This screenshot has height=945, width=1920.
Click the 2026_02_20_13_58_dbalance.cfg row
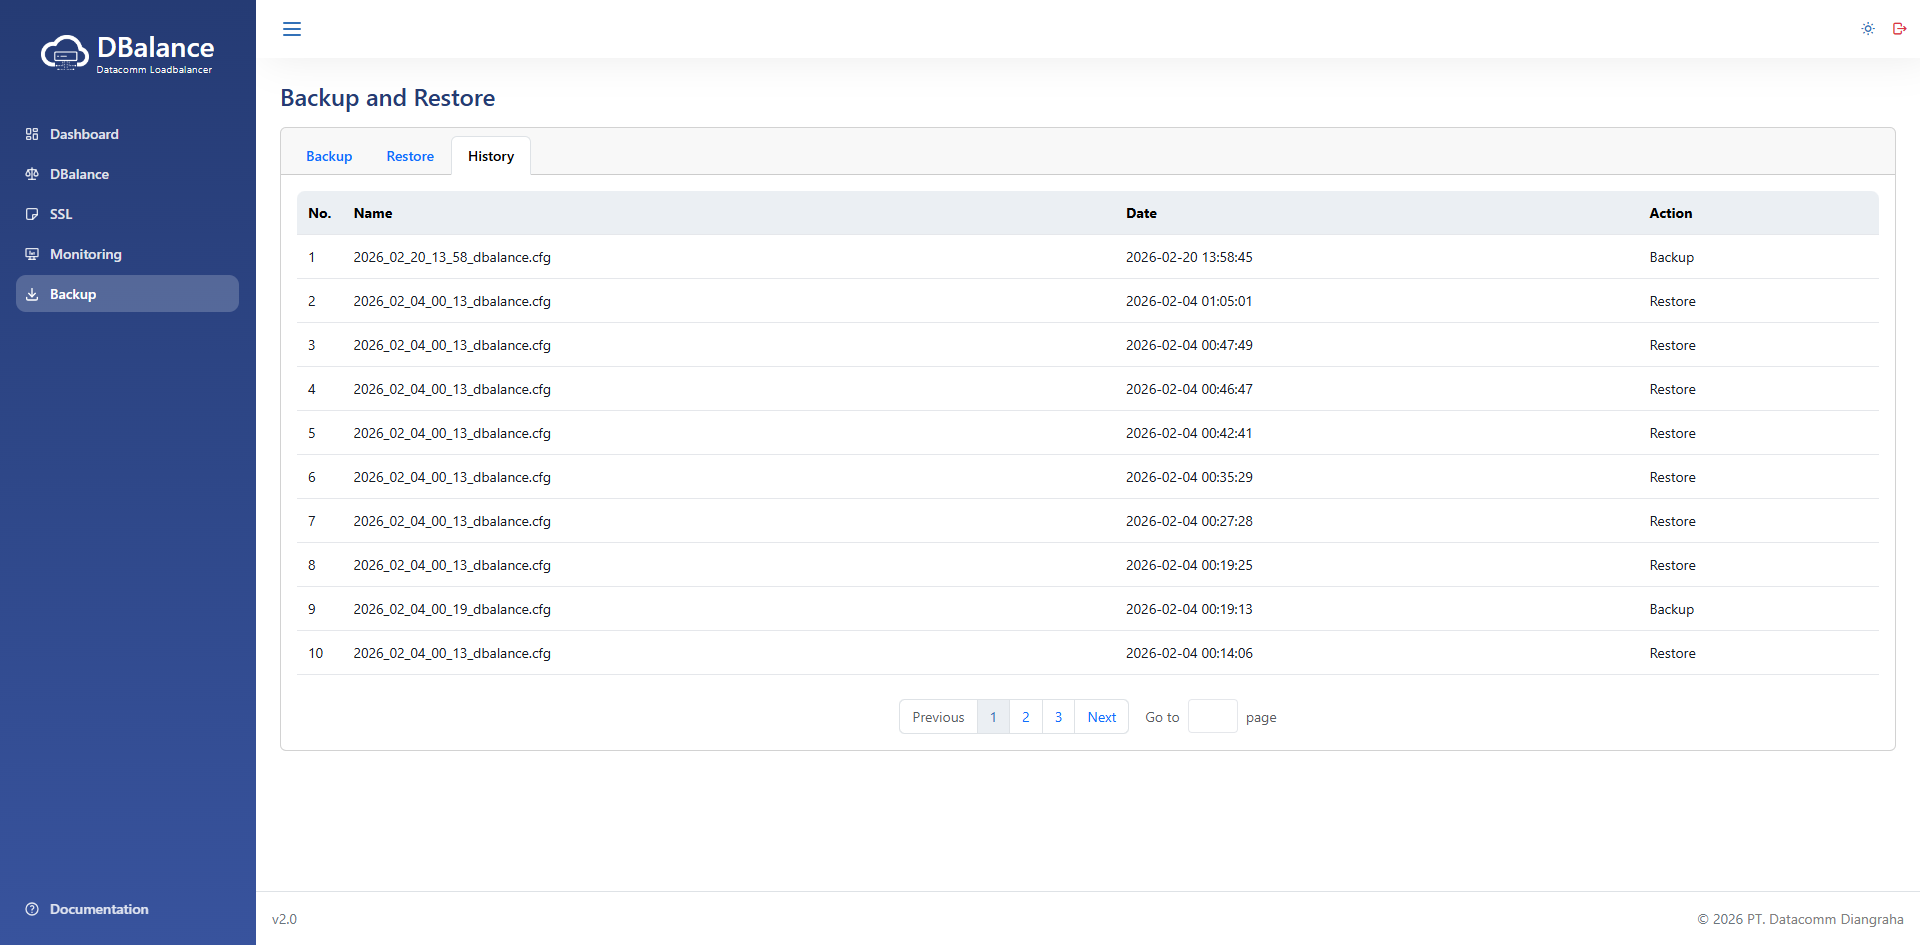click(452, 257)
